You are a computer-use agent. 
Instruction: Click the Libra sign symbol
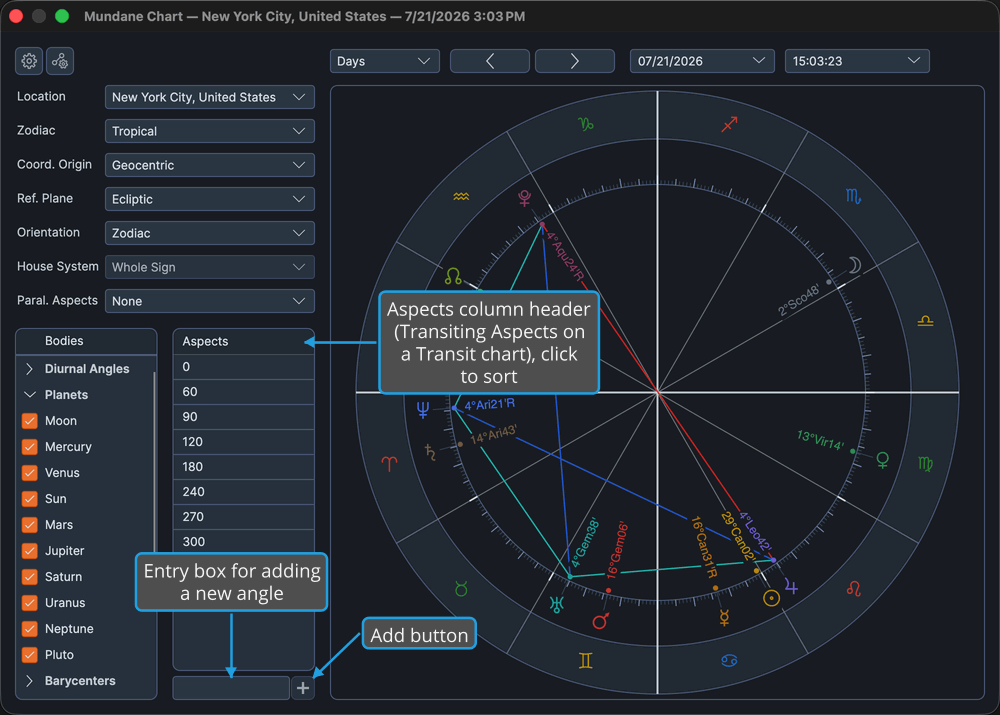[925, 321]
